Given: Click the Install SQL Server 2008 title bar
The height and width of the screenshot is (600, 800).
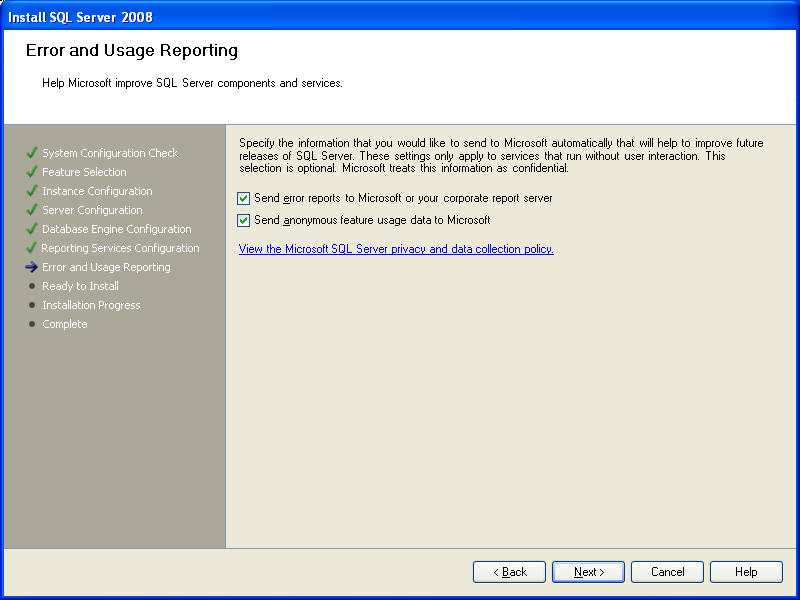Looking at the screenshot, I should (x=400, y=17).
